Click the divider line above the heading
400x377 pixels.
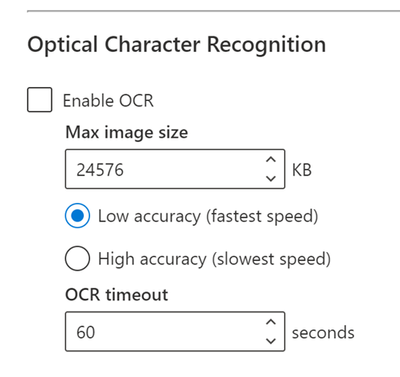coord(213,11)
